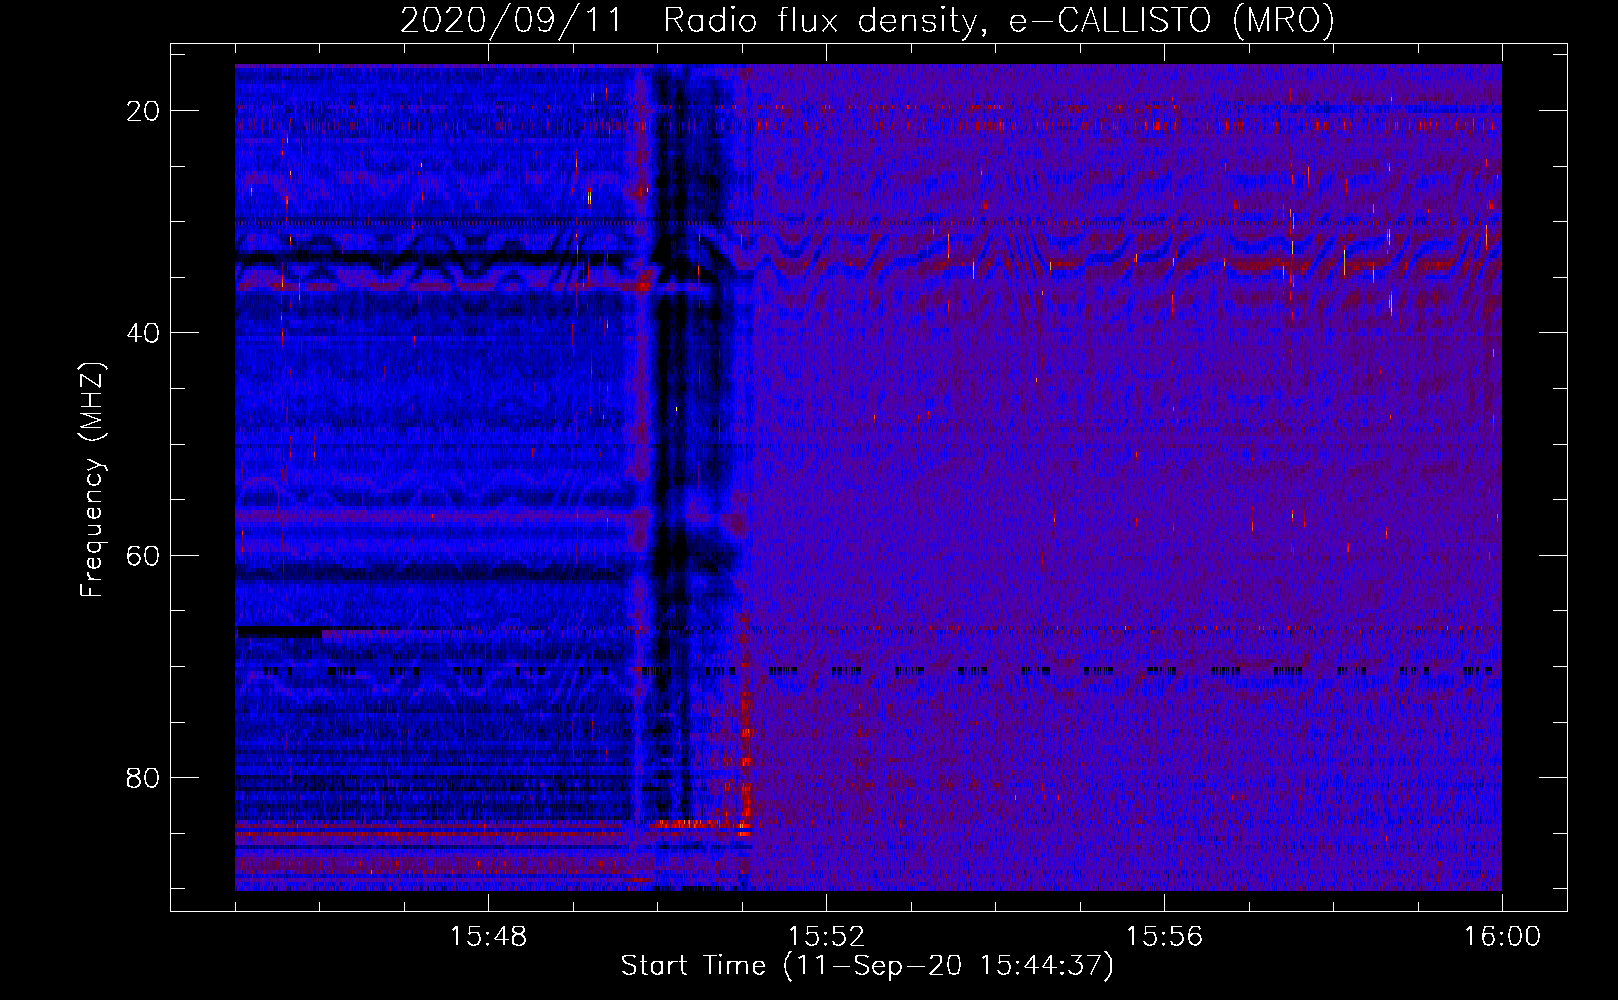The width and height of the screenshot is (1618, 1000).
Task: Click the '40' frequency tick label
Action: click(144, 333)
